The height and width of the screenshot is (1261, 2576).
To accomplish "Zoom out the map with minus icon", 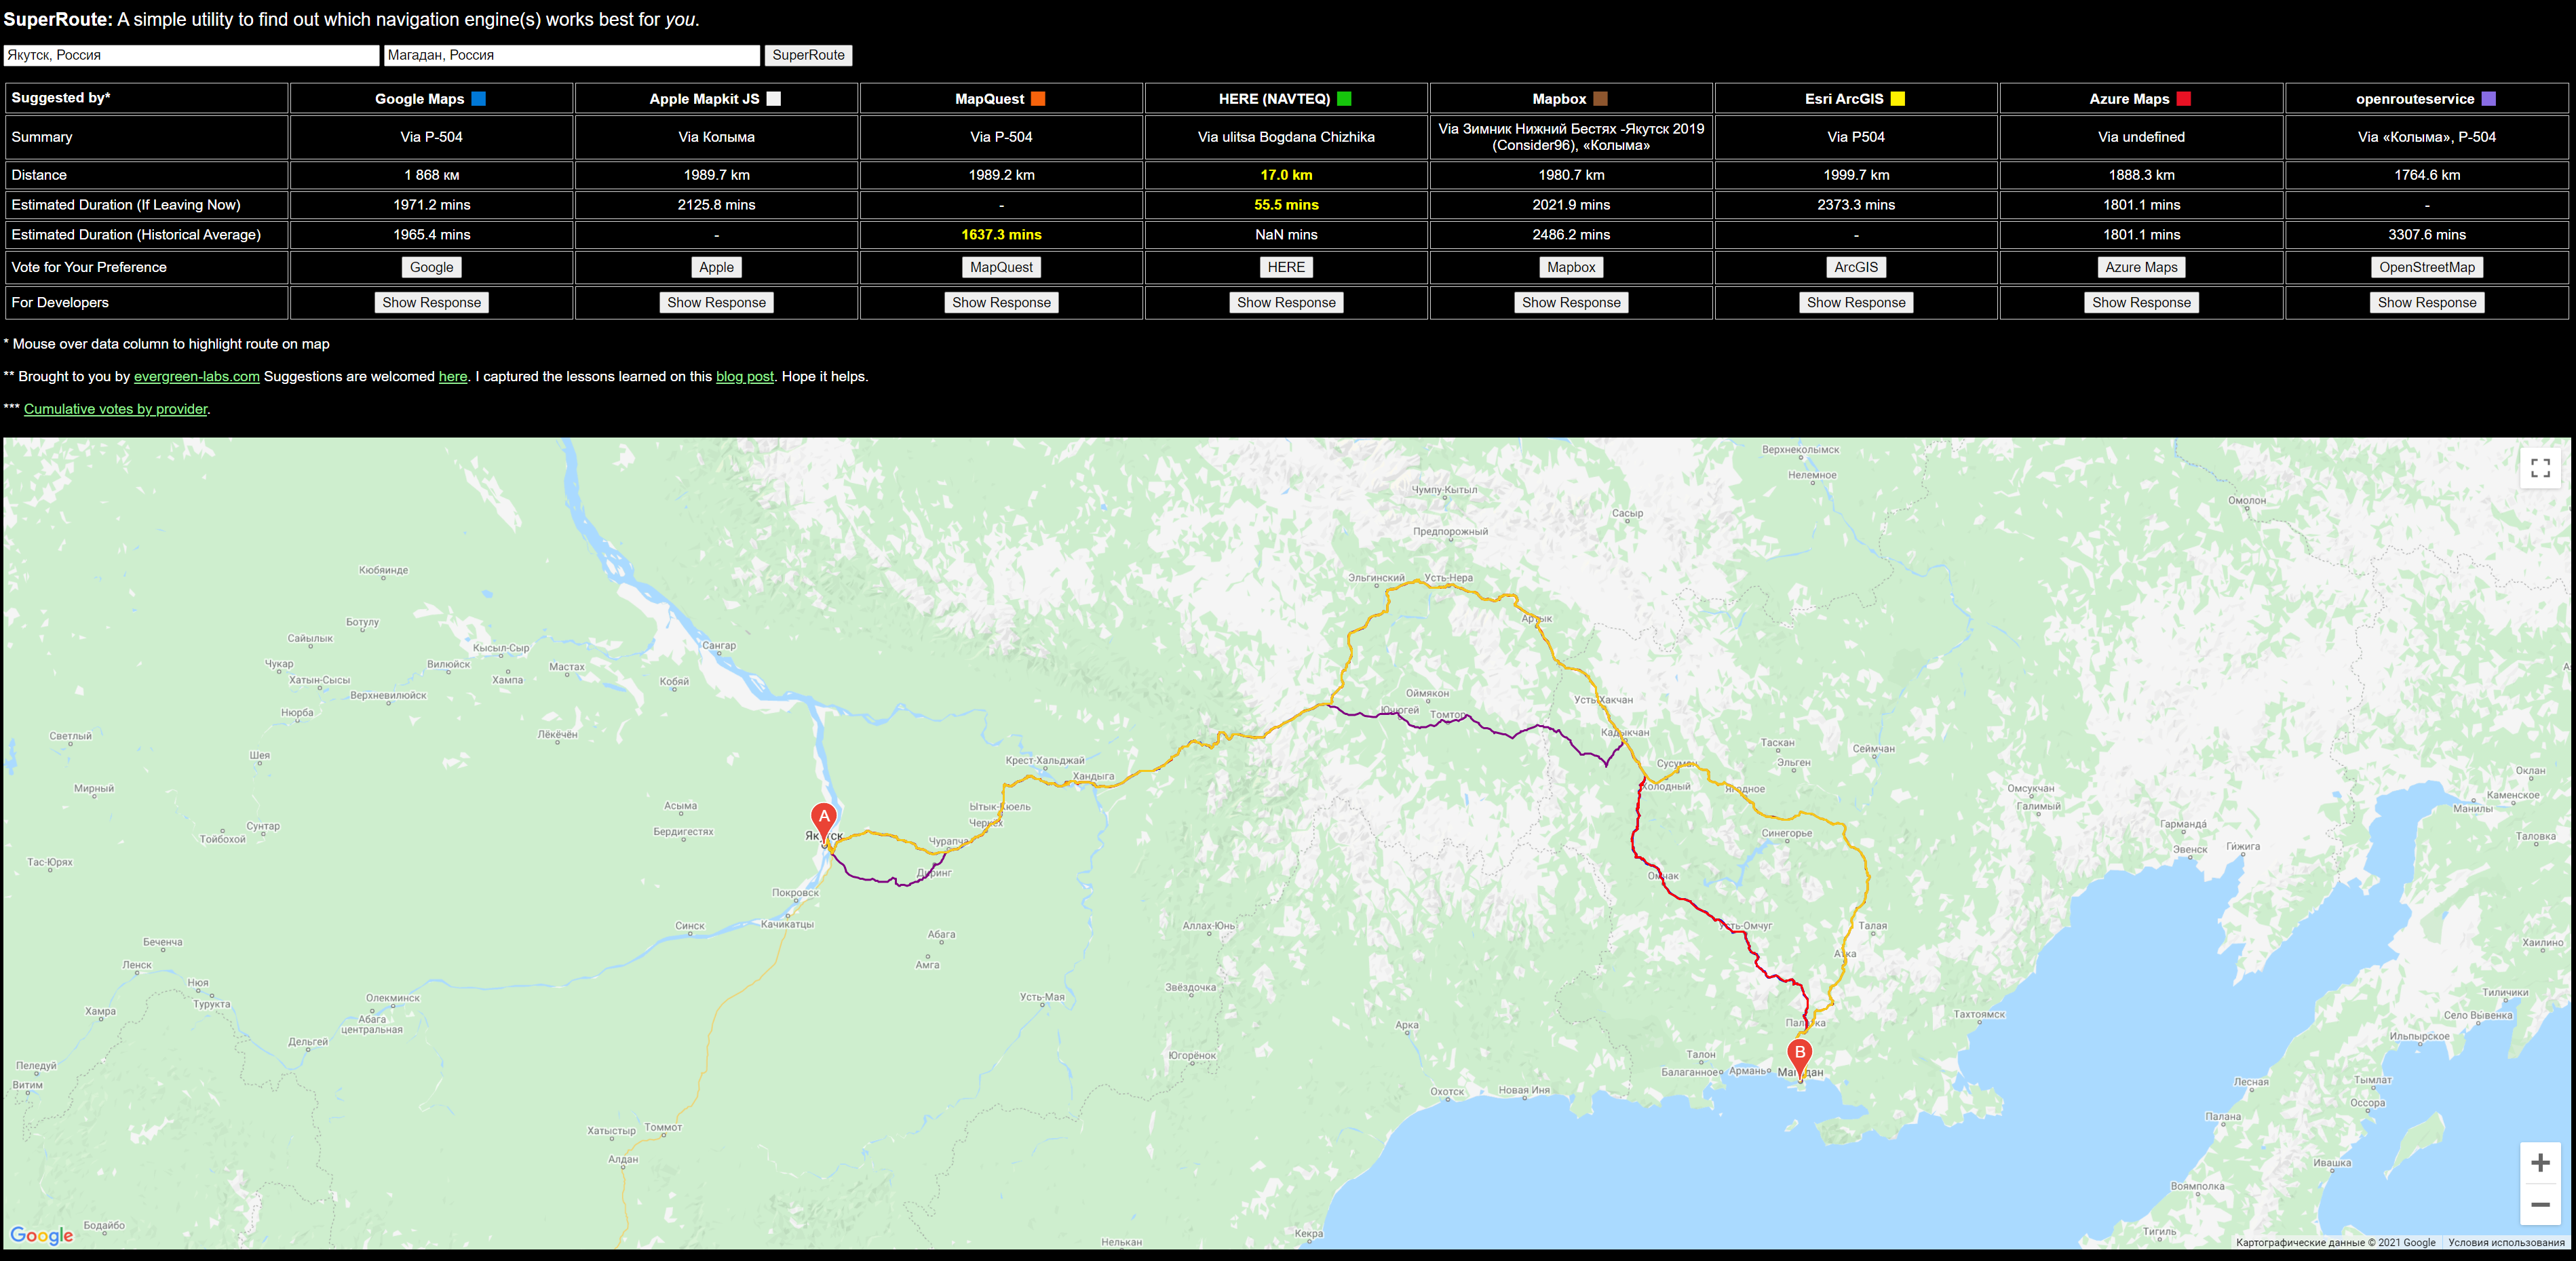I will tap(2540, 1204).
